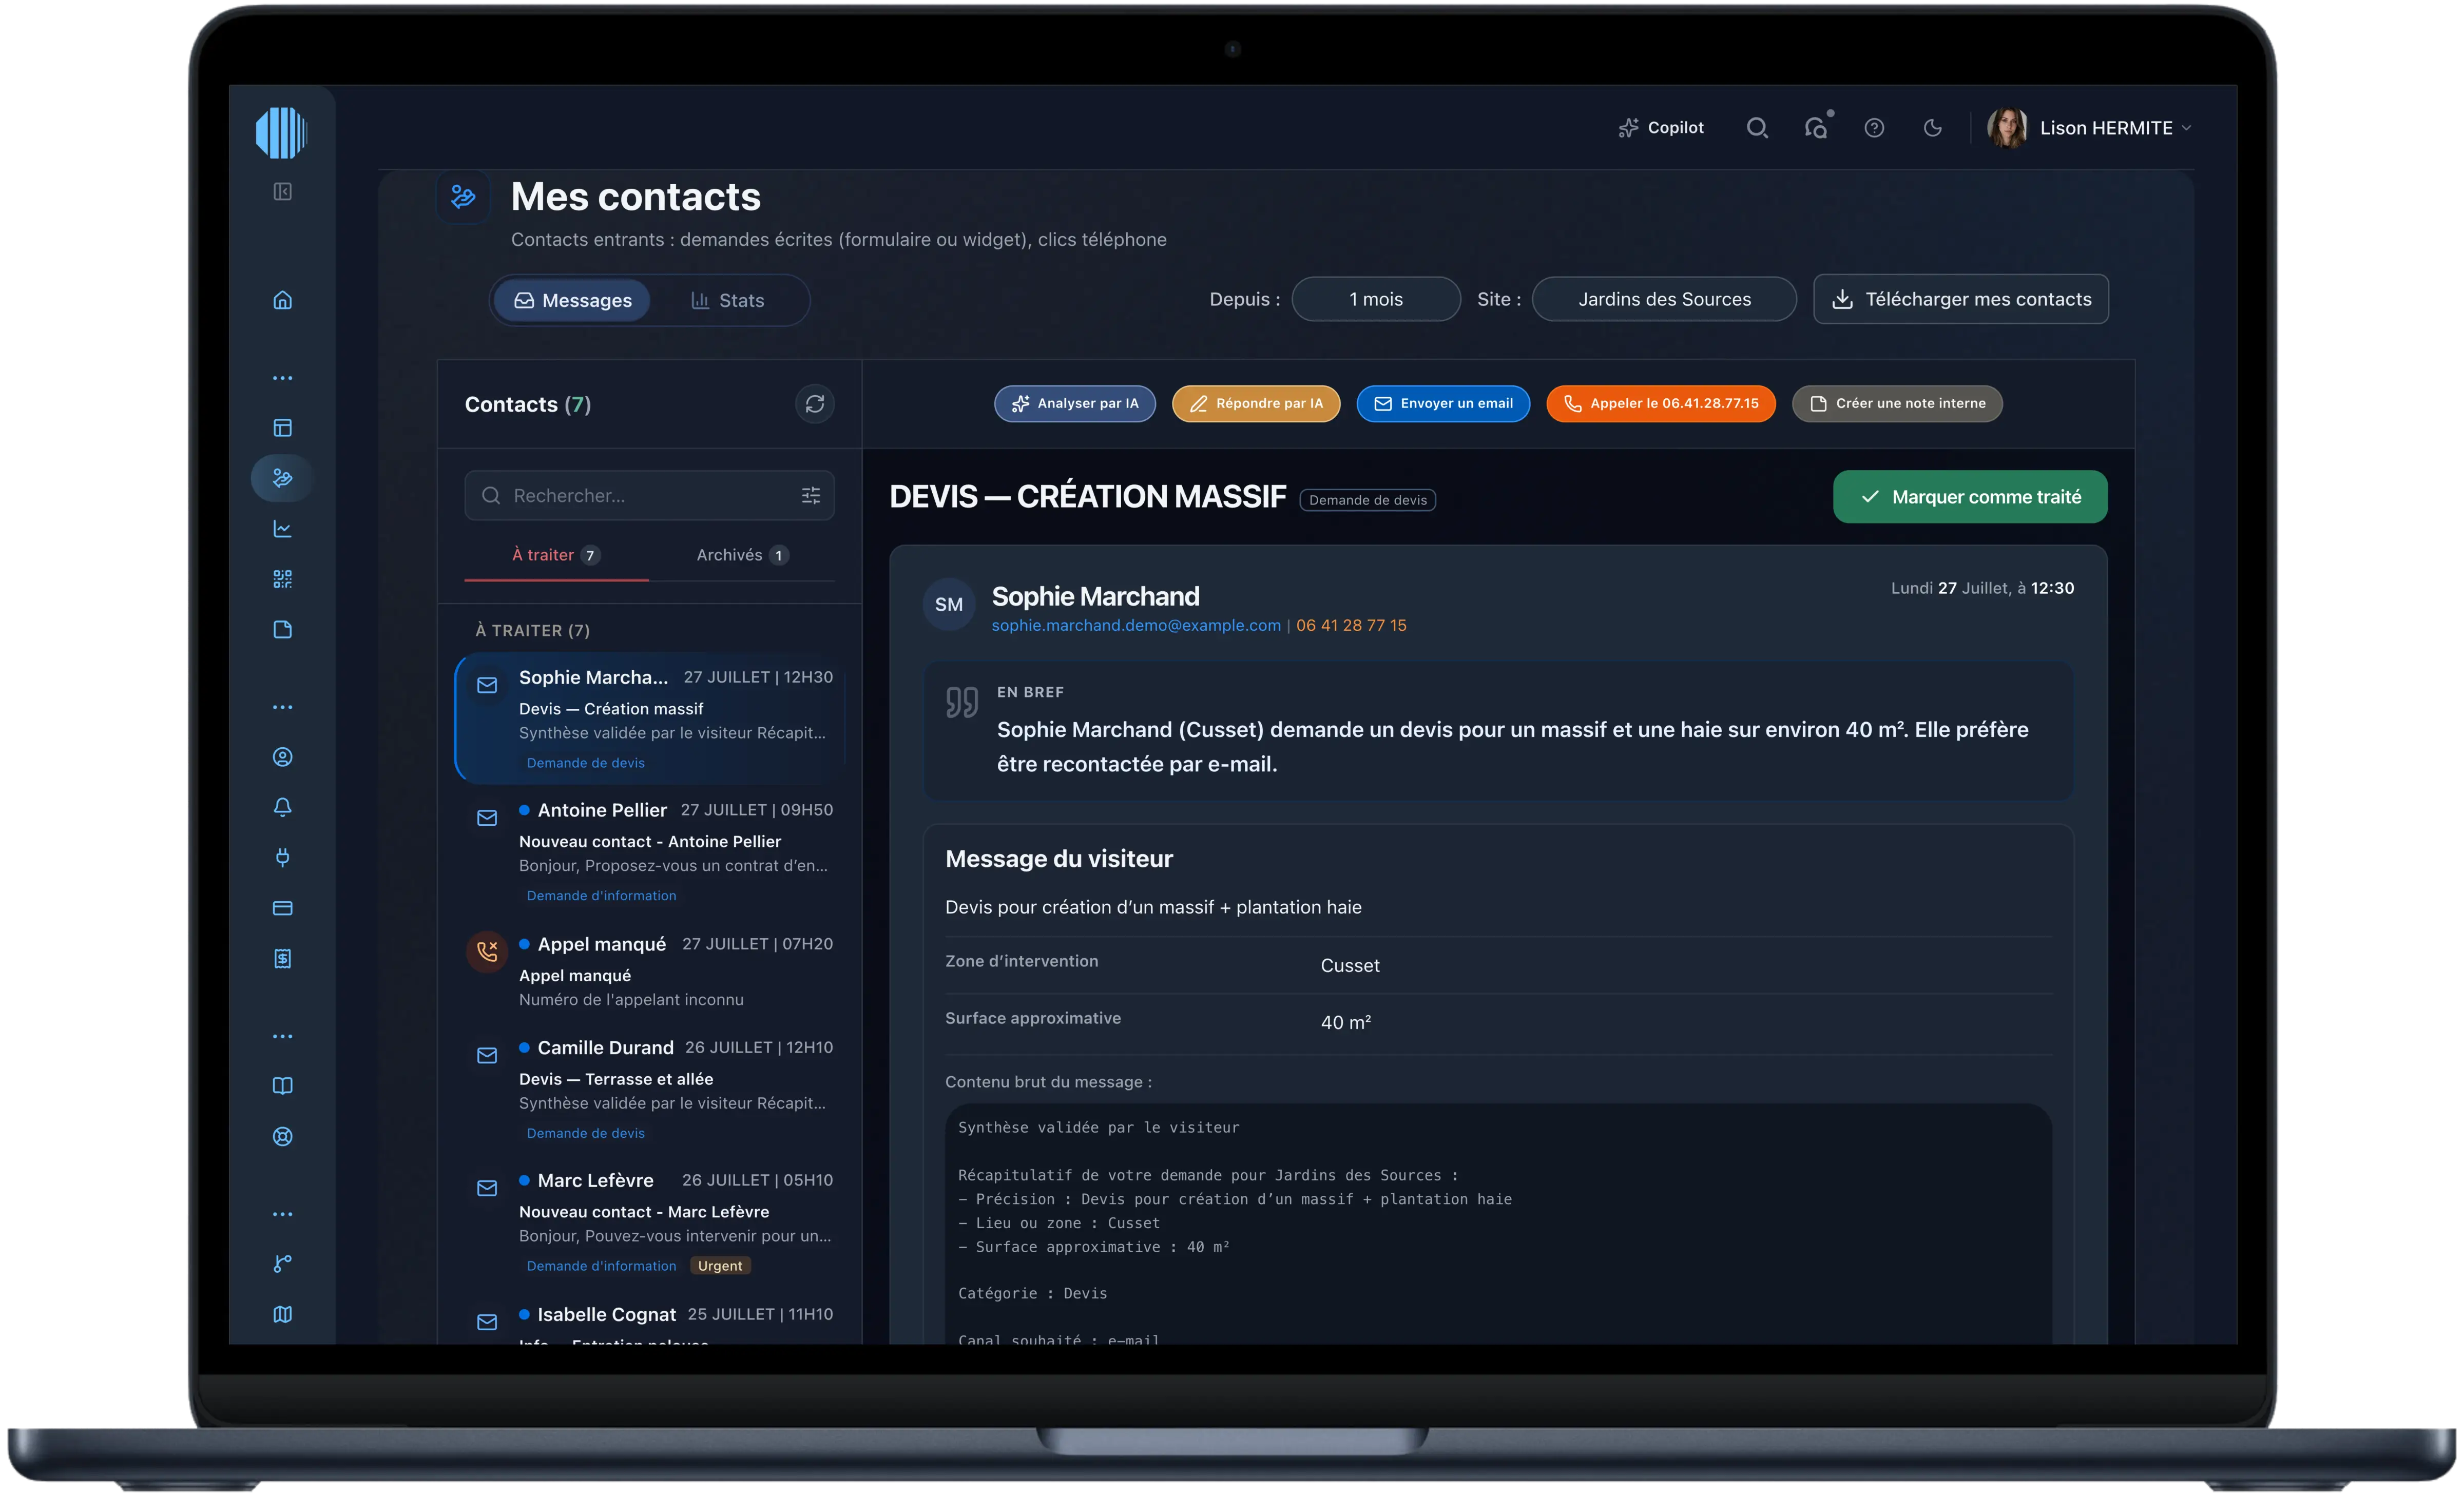Switch to the Stats tab
Image resolution: width=2464 pixels, height=1495 pixels.
point(728,300)
